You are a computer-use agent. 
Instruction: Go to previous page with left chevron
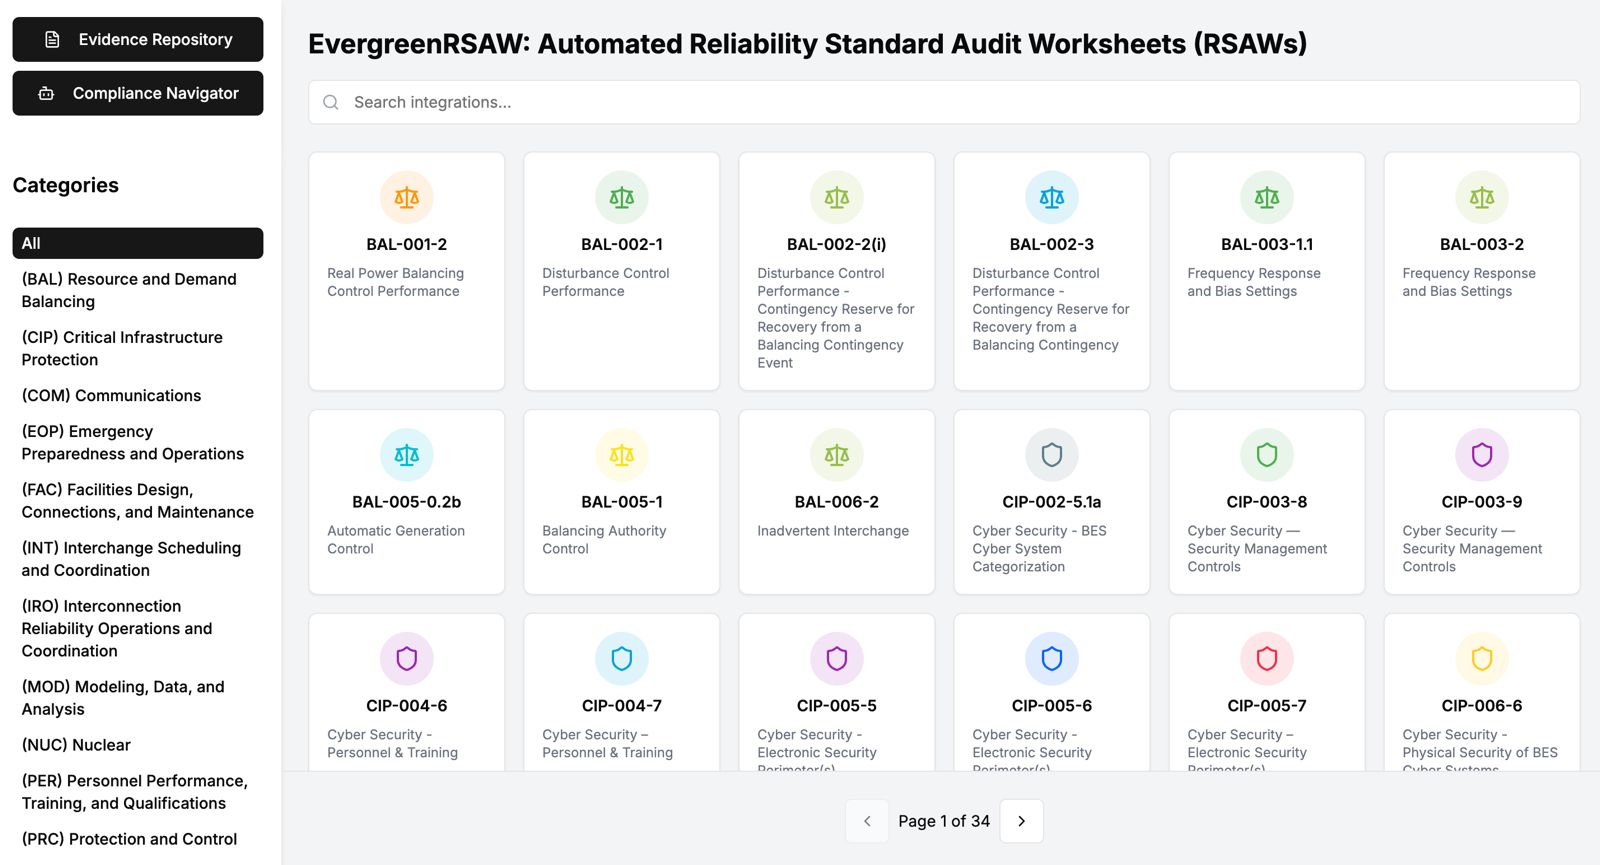(867, 821)
